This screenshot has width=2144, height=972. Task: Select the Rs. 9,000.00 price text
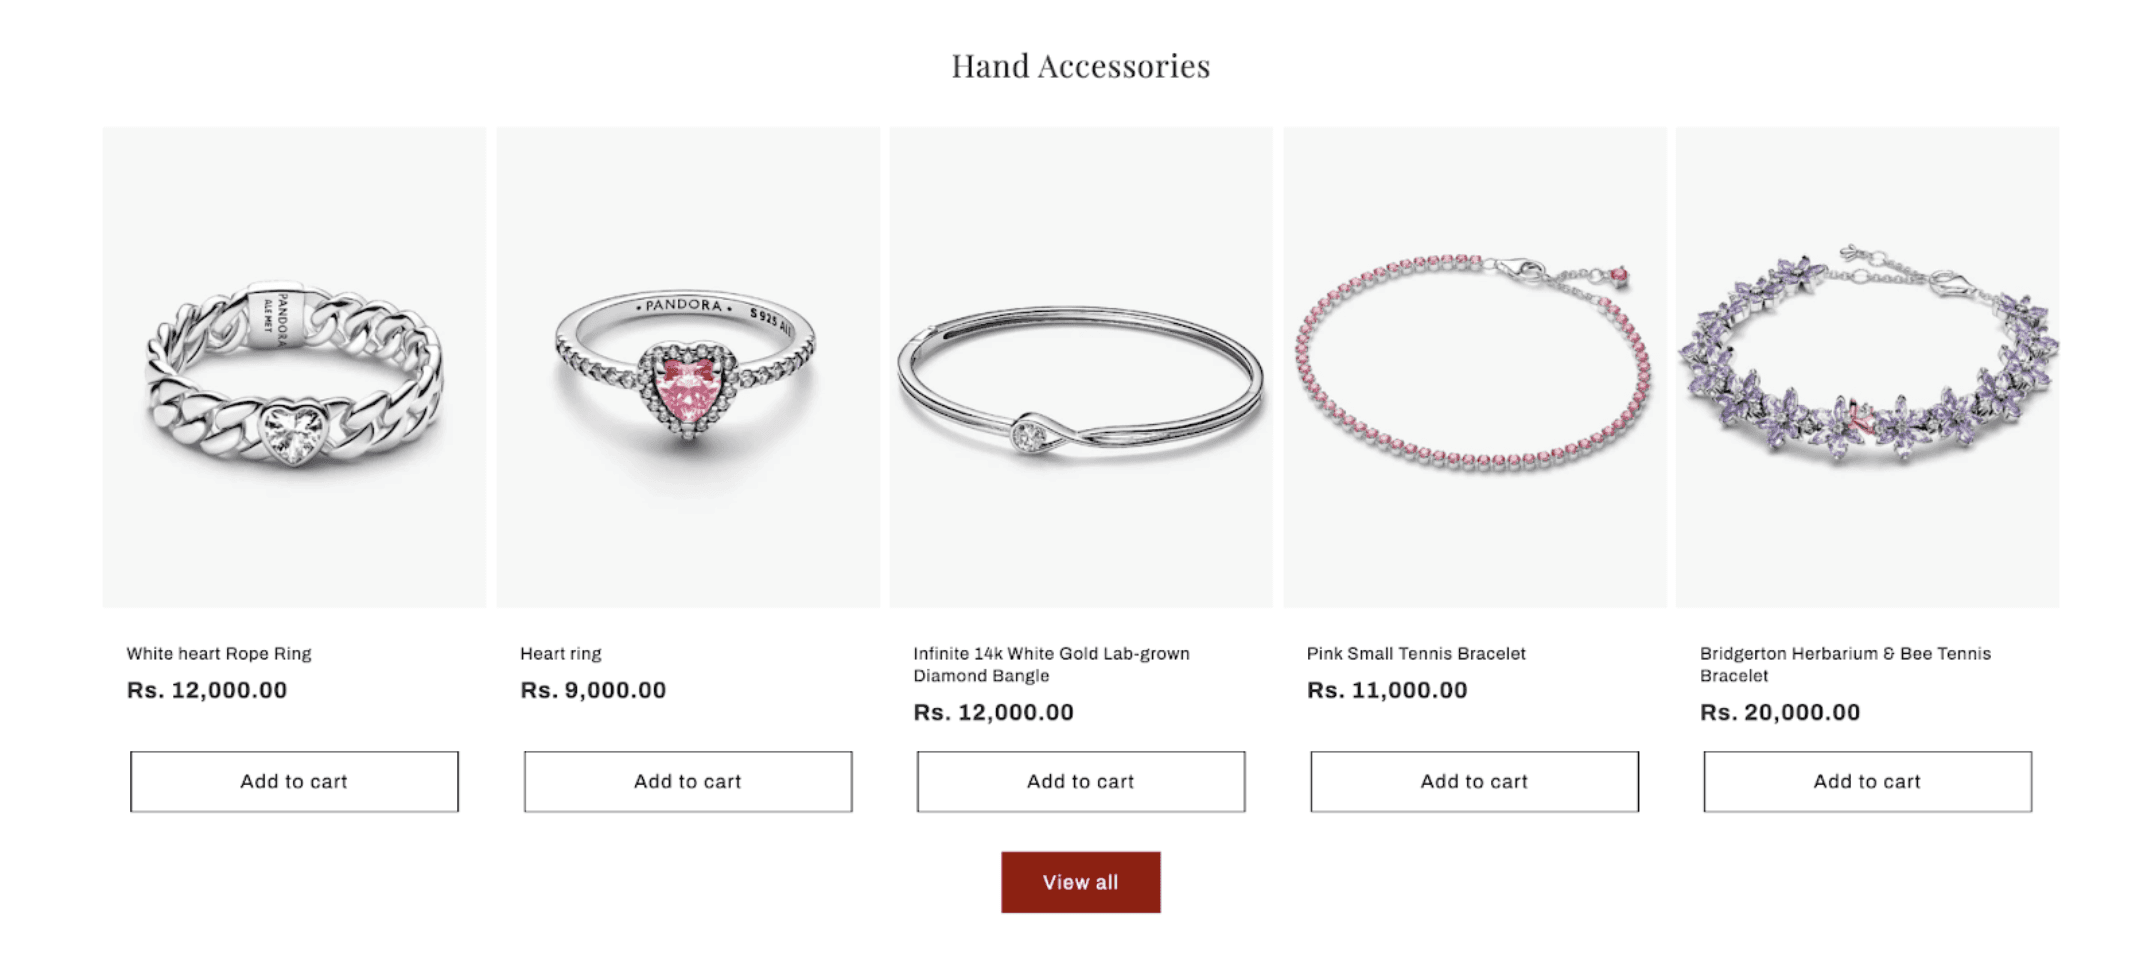pyautogui.click(x=593, y=690)
